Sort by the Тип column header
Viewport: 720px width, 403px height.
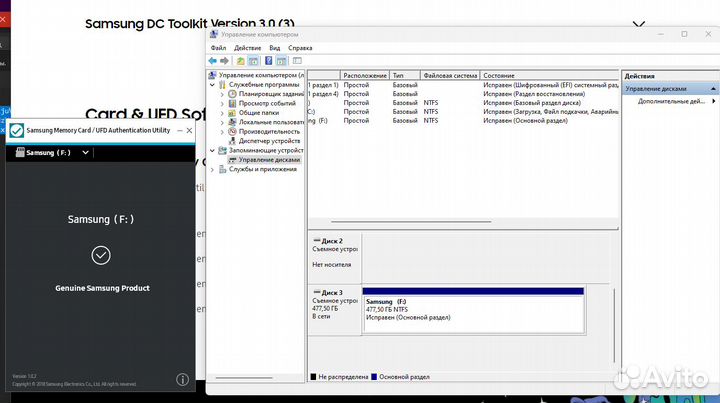405,75
